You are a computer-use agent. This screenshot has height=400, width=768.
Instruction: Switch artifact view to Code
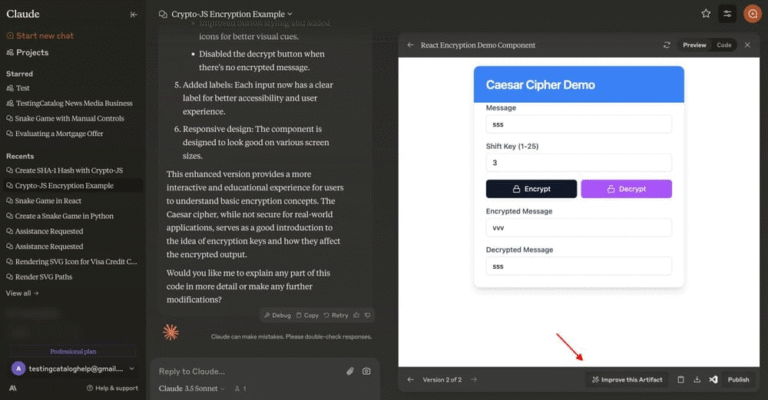tap(724, 45)
